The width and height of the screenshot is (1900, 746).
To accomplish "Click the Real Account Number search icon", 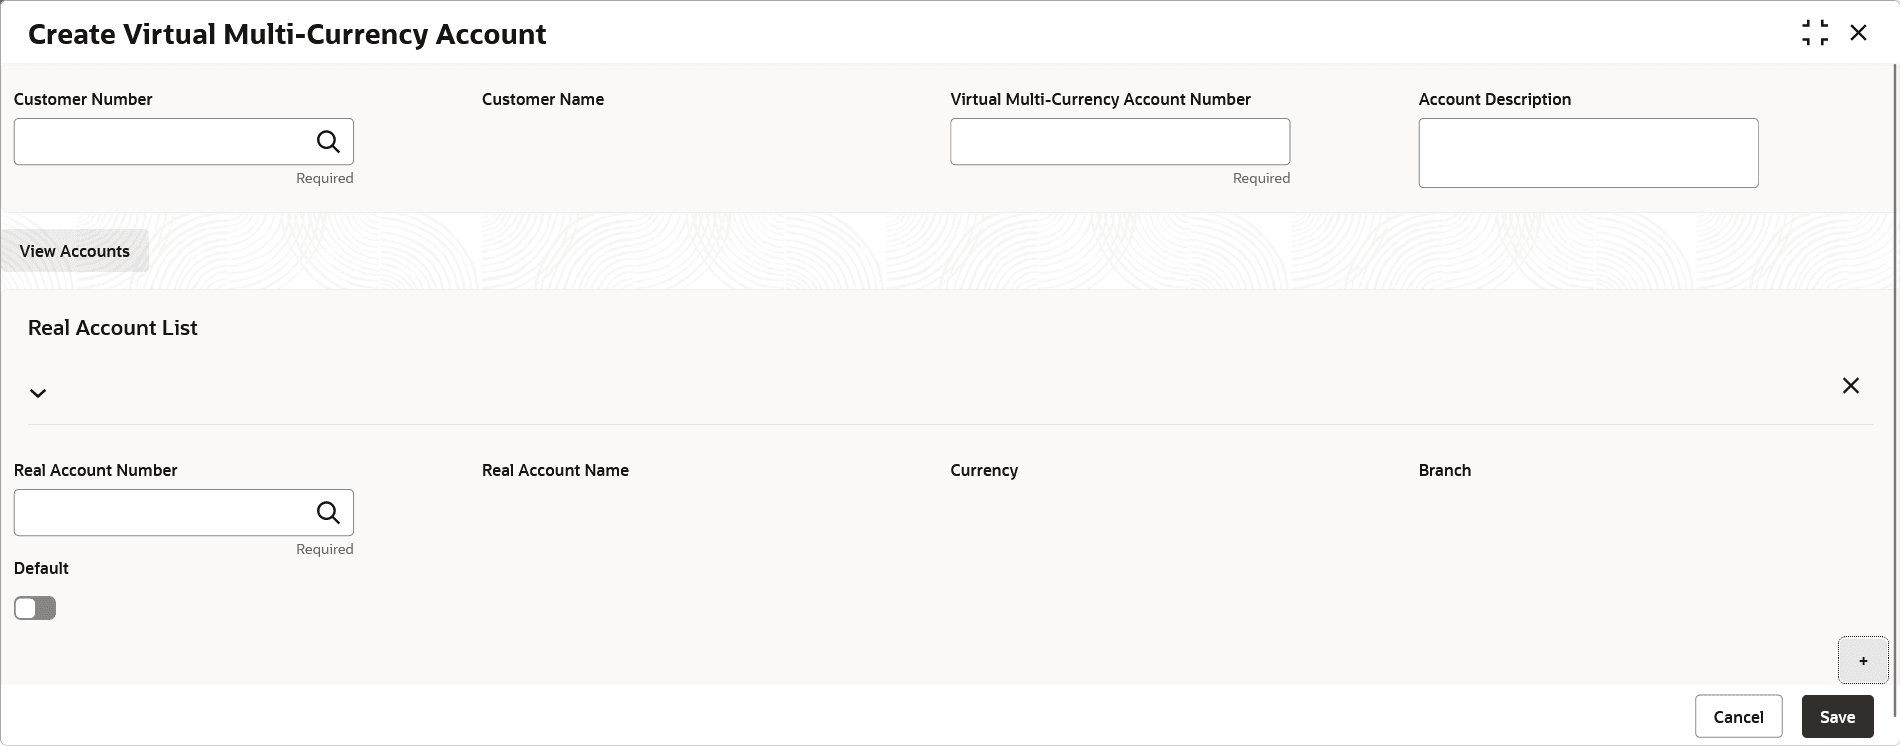I will (328, 513).
